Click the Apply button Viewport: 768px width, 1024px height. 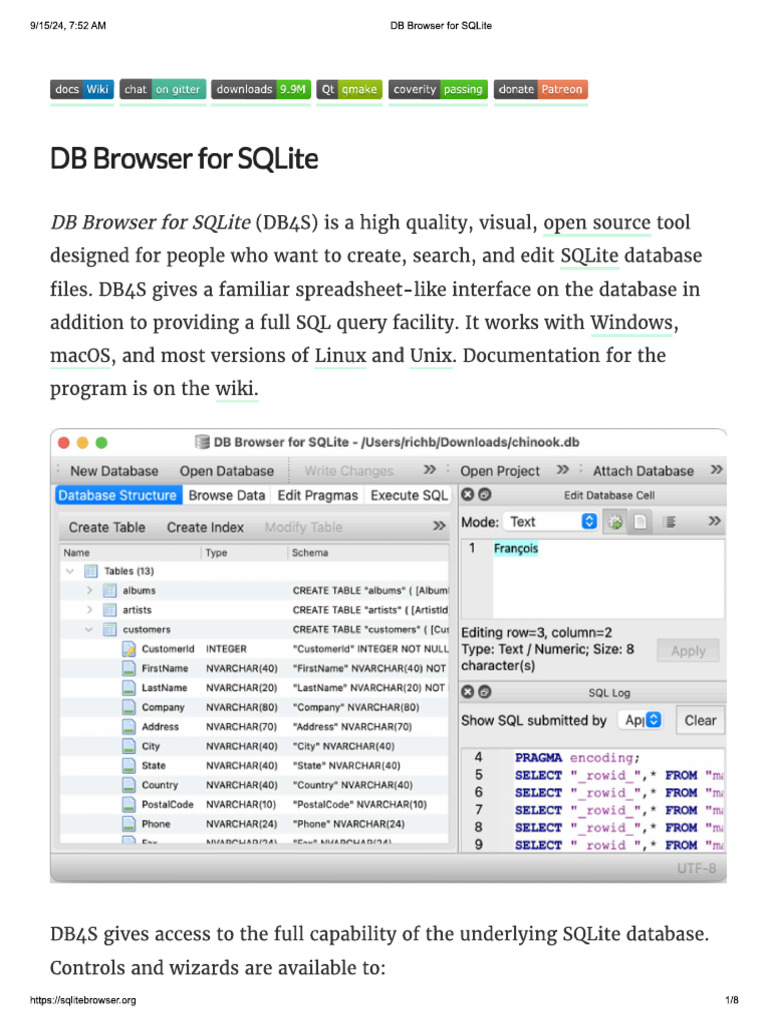(688, 651)
